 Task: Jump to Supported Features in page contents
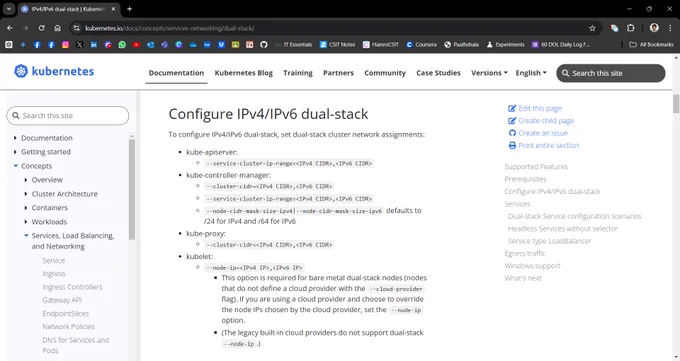point(536,167)
